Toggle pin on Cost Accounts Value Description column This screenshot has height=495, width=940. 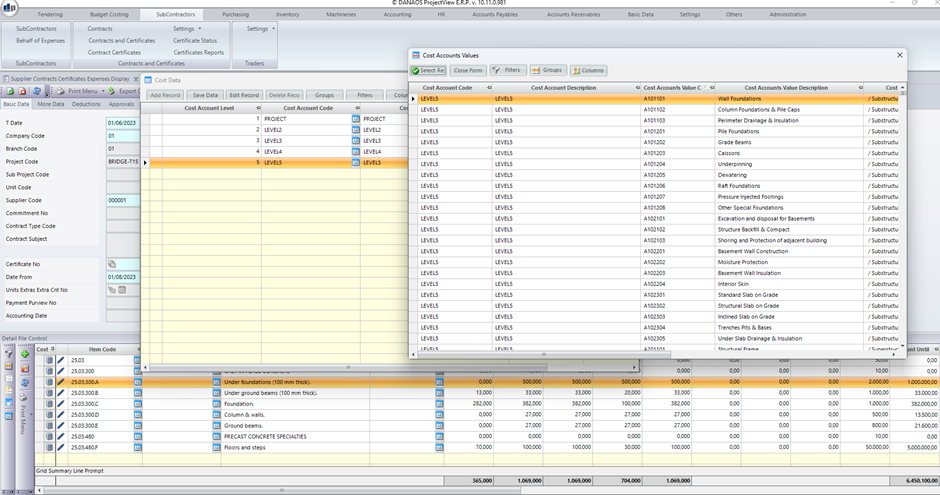tap(860, 88)
